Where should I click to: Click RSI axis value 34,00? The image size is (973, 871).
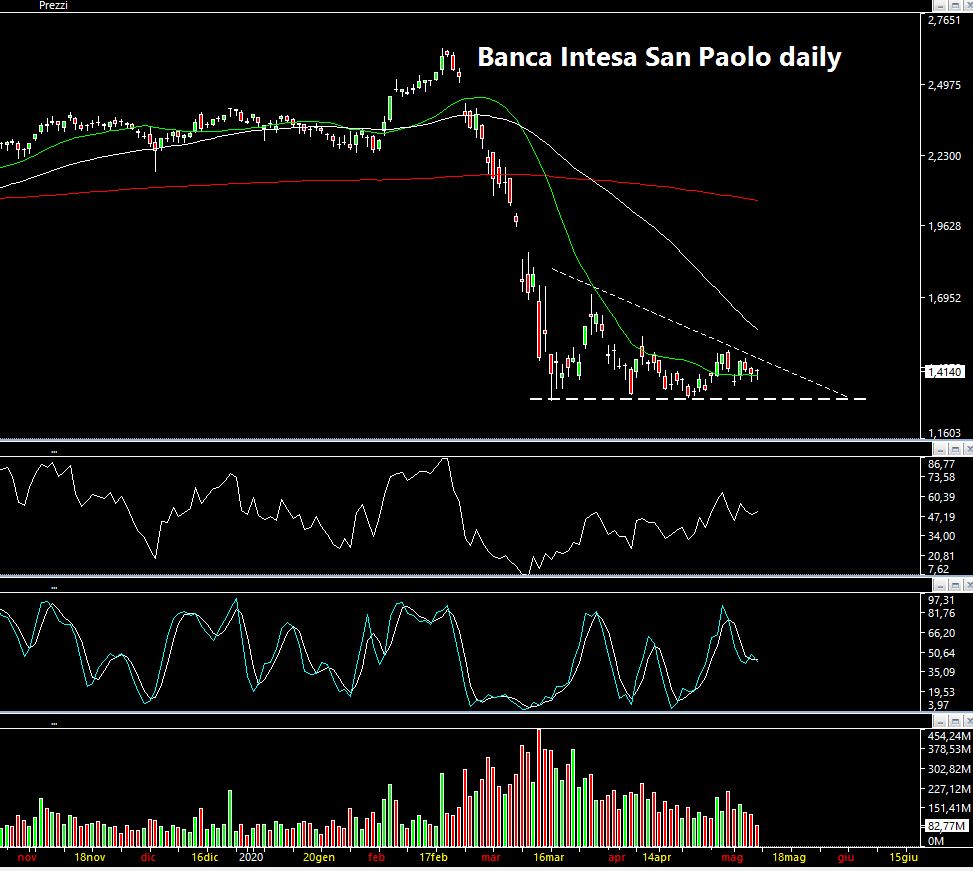[x=941, y=536]
